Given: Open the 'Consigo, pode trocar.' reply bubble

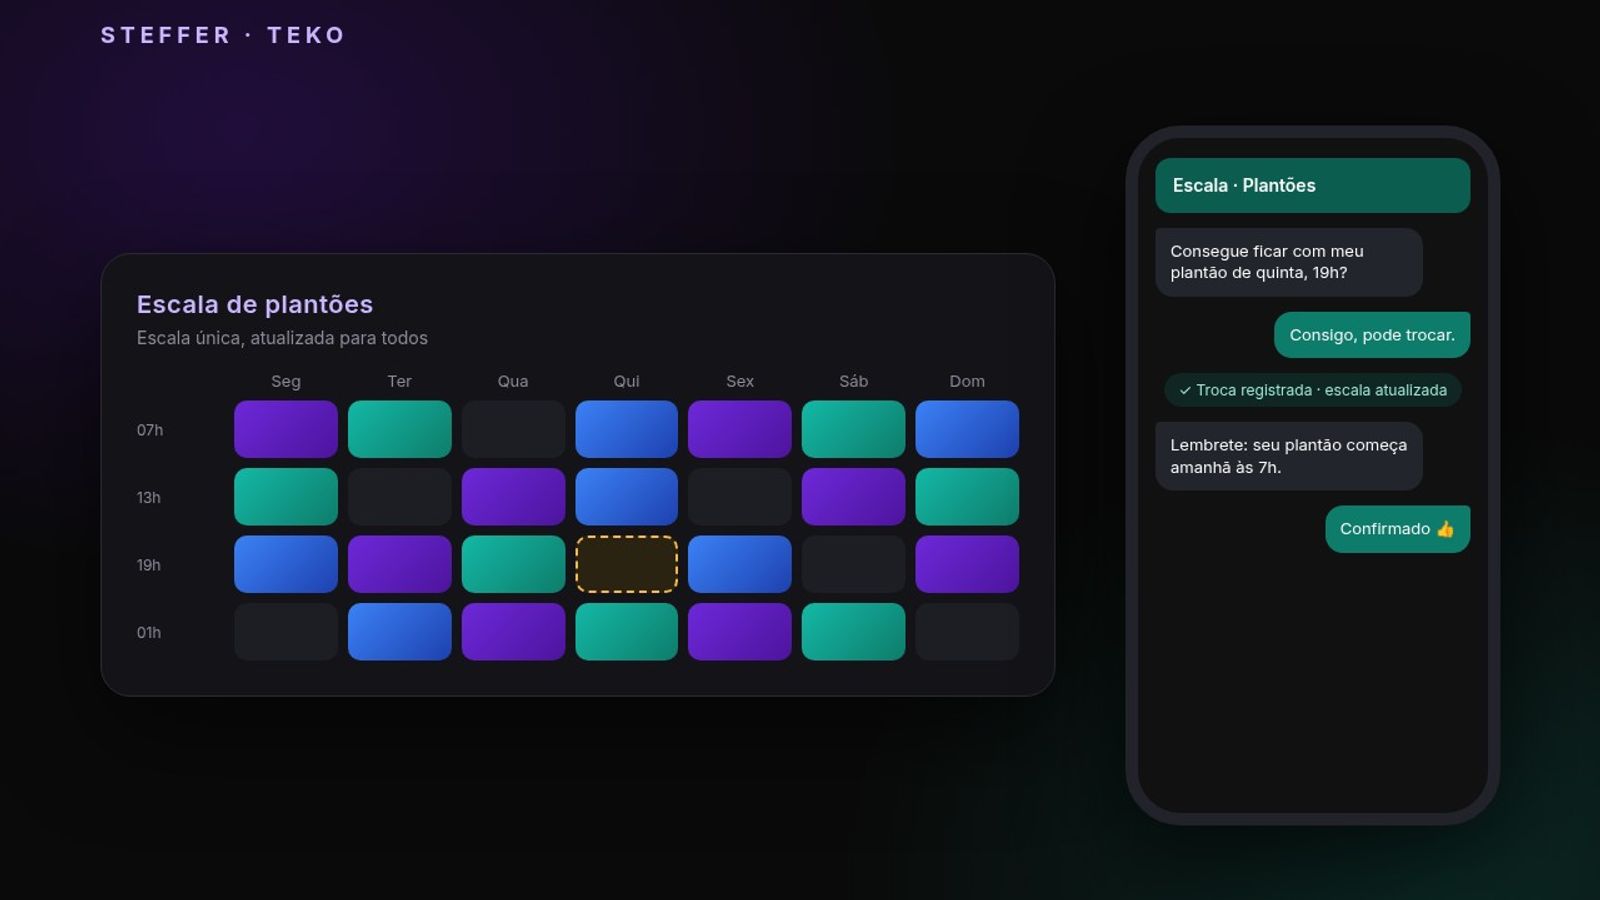Looking at the screenshot, I should coord(1372,335).
